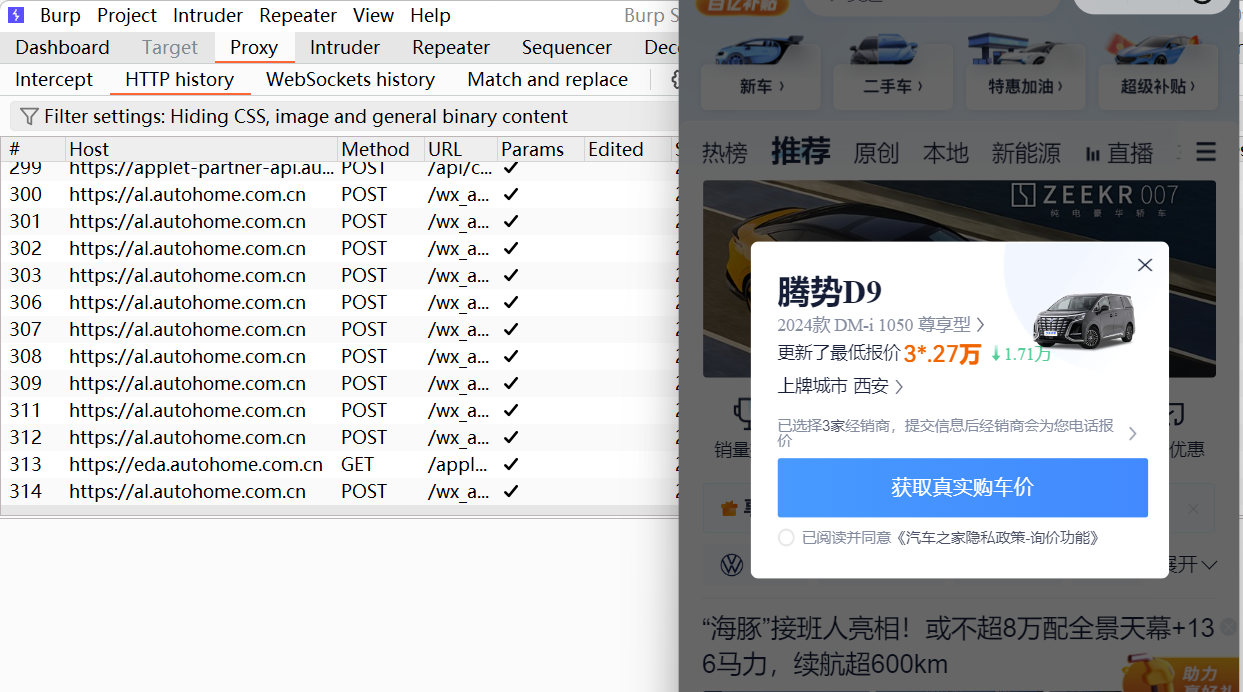Switch to the Dashboard tab
Screen dimensions: 1243x692
(x=62, y=47)
